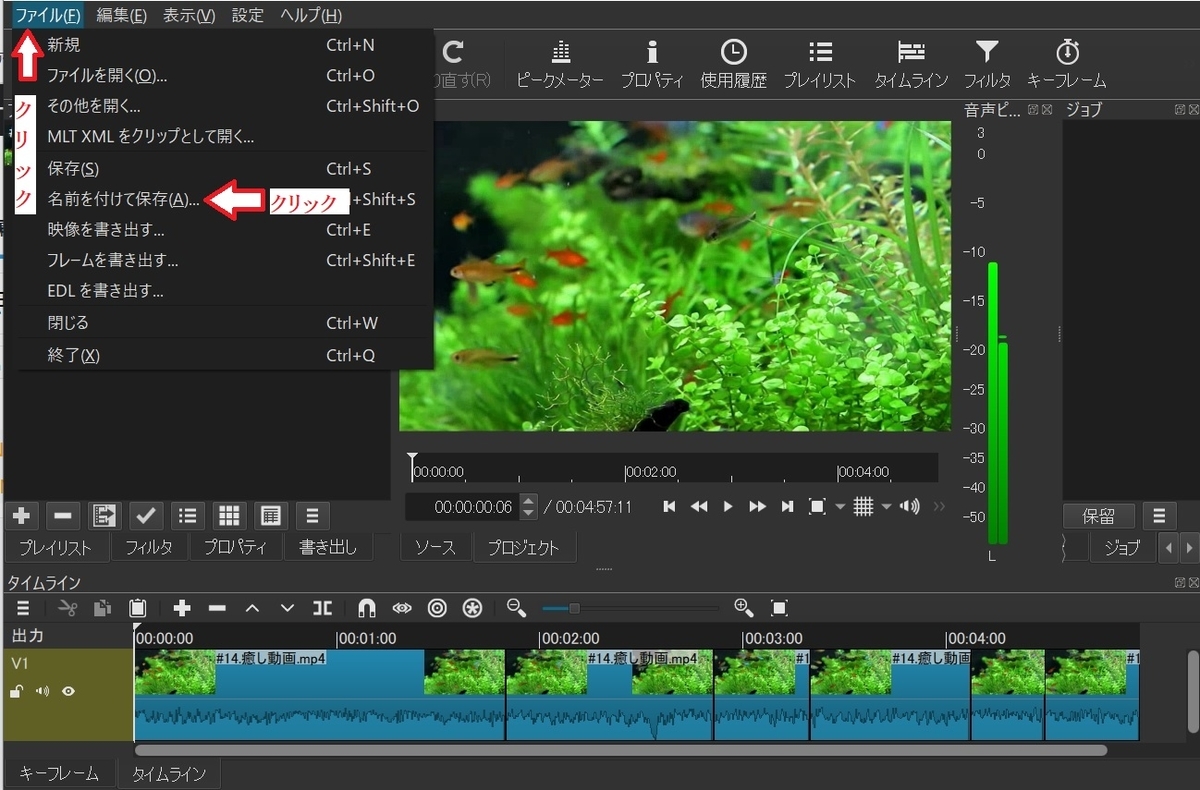Open the 設定 menu
1200x790 pixels.
coord(248,15)
